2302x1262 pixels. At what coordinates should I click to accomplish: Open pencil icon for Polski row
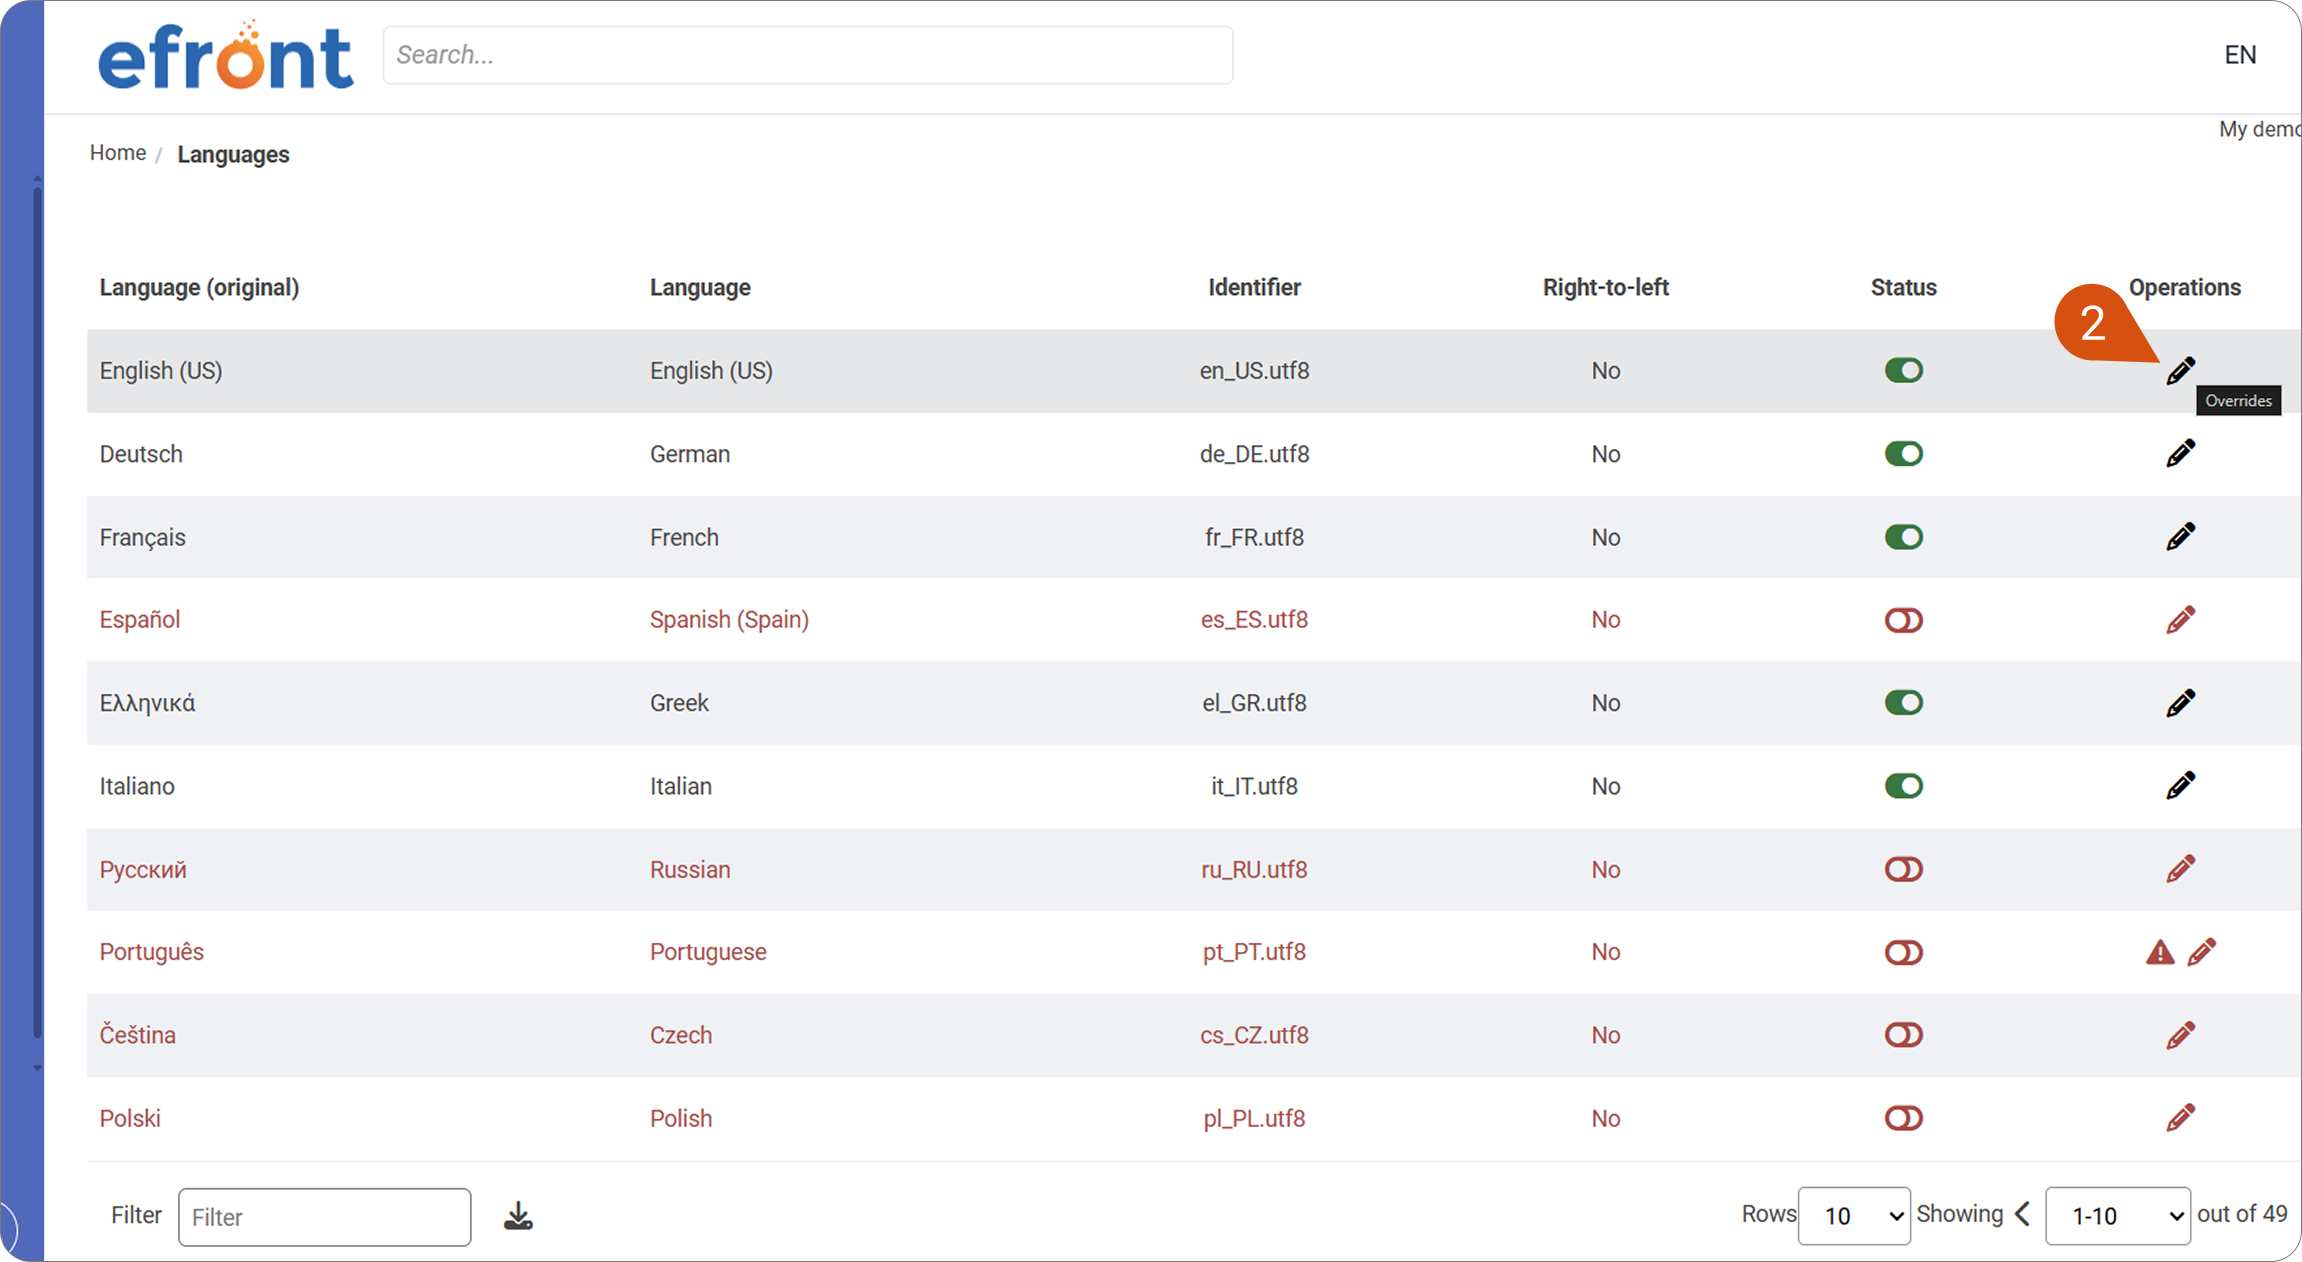[2180, 1118]
